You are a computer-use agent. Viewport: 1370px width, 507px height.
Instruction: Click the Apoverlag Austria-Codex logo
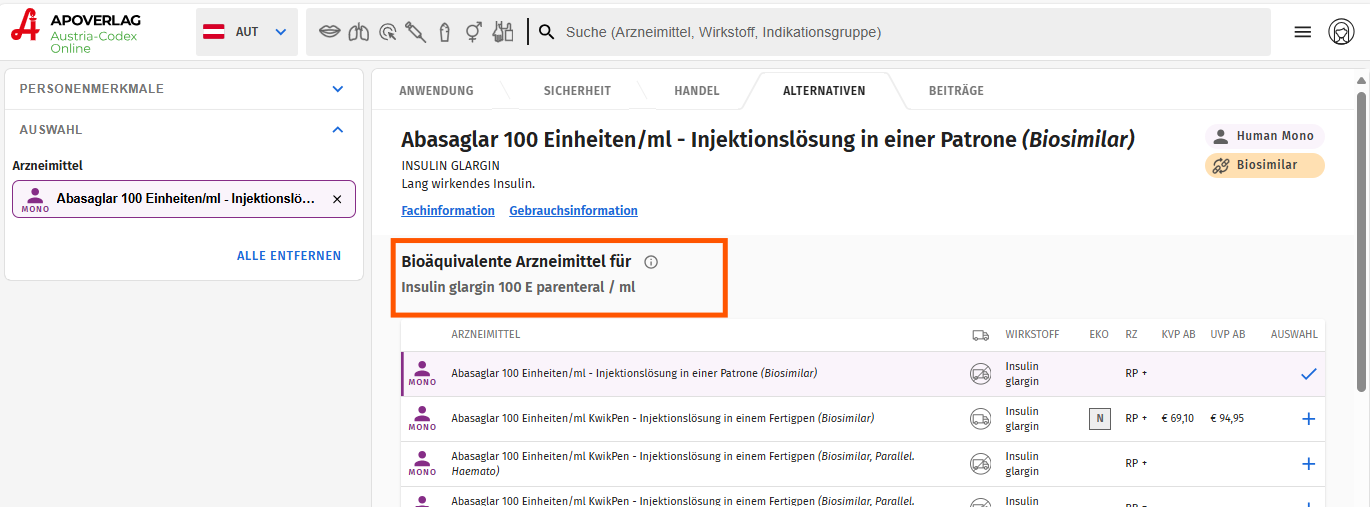(x=76, y=32)
